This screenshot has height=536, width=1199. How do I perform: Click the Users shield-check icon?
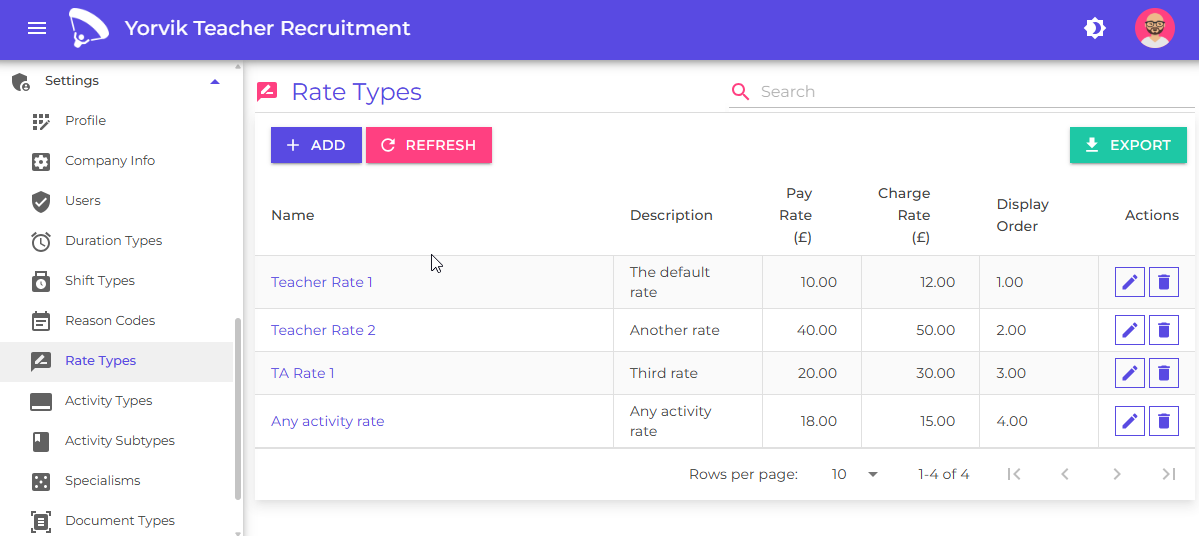(41, 201)
